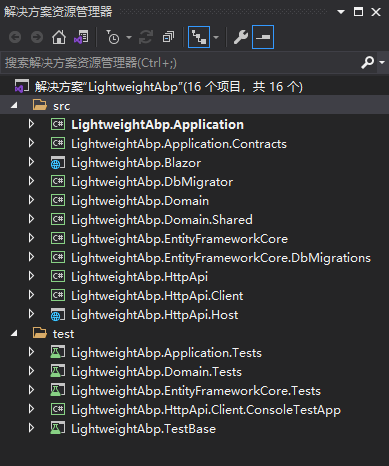Image resolution: width=389 pixels, height=466 pixels.
Task: Expand LightweightAbp.HttpApi.Client node
Action: coord(31,295)
